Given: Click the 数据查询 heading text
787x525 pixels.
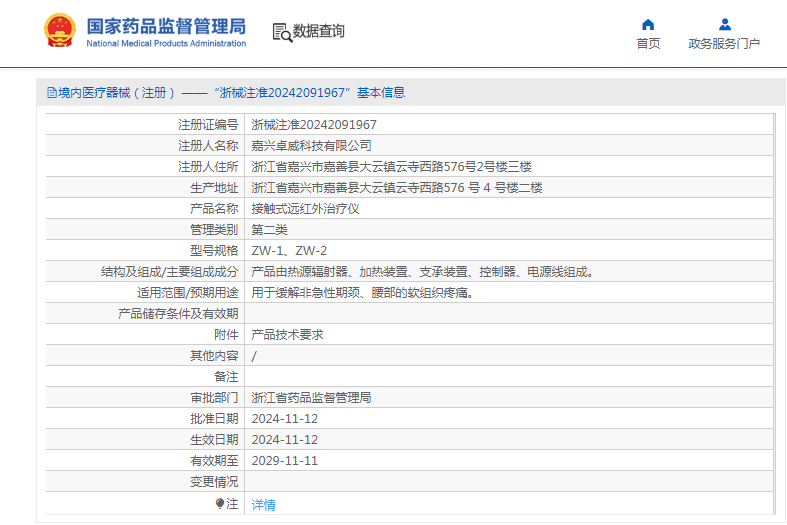Looking at the screenshot, I should 319,31.
